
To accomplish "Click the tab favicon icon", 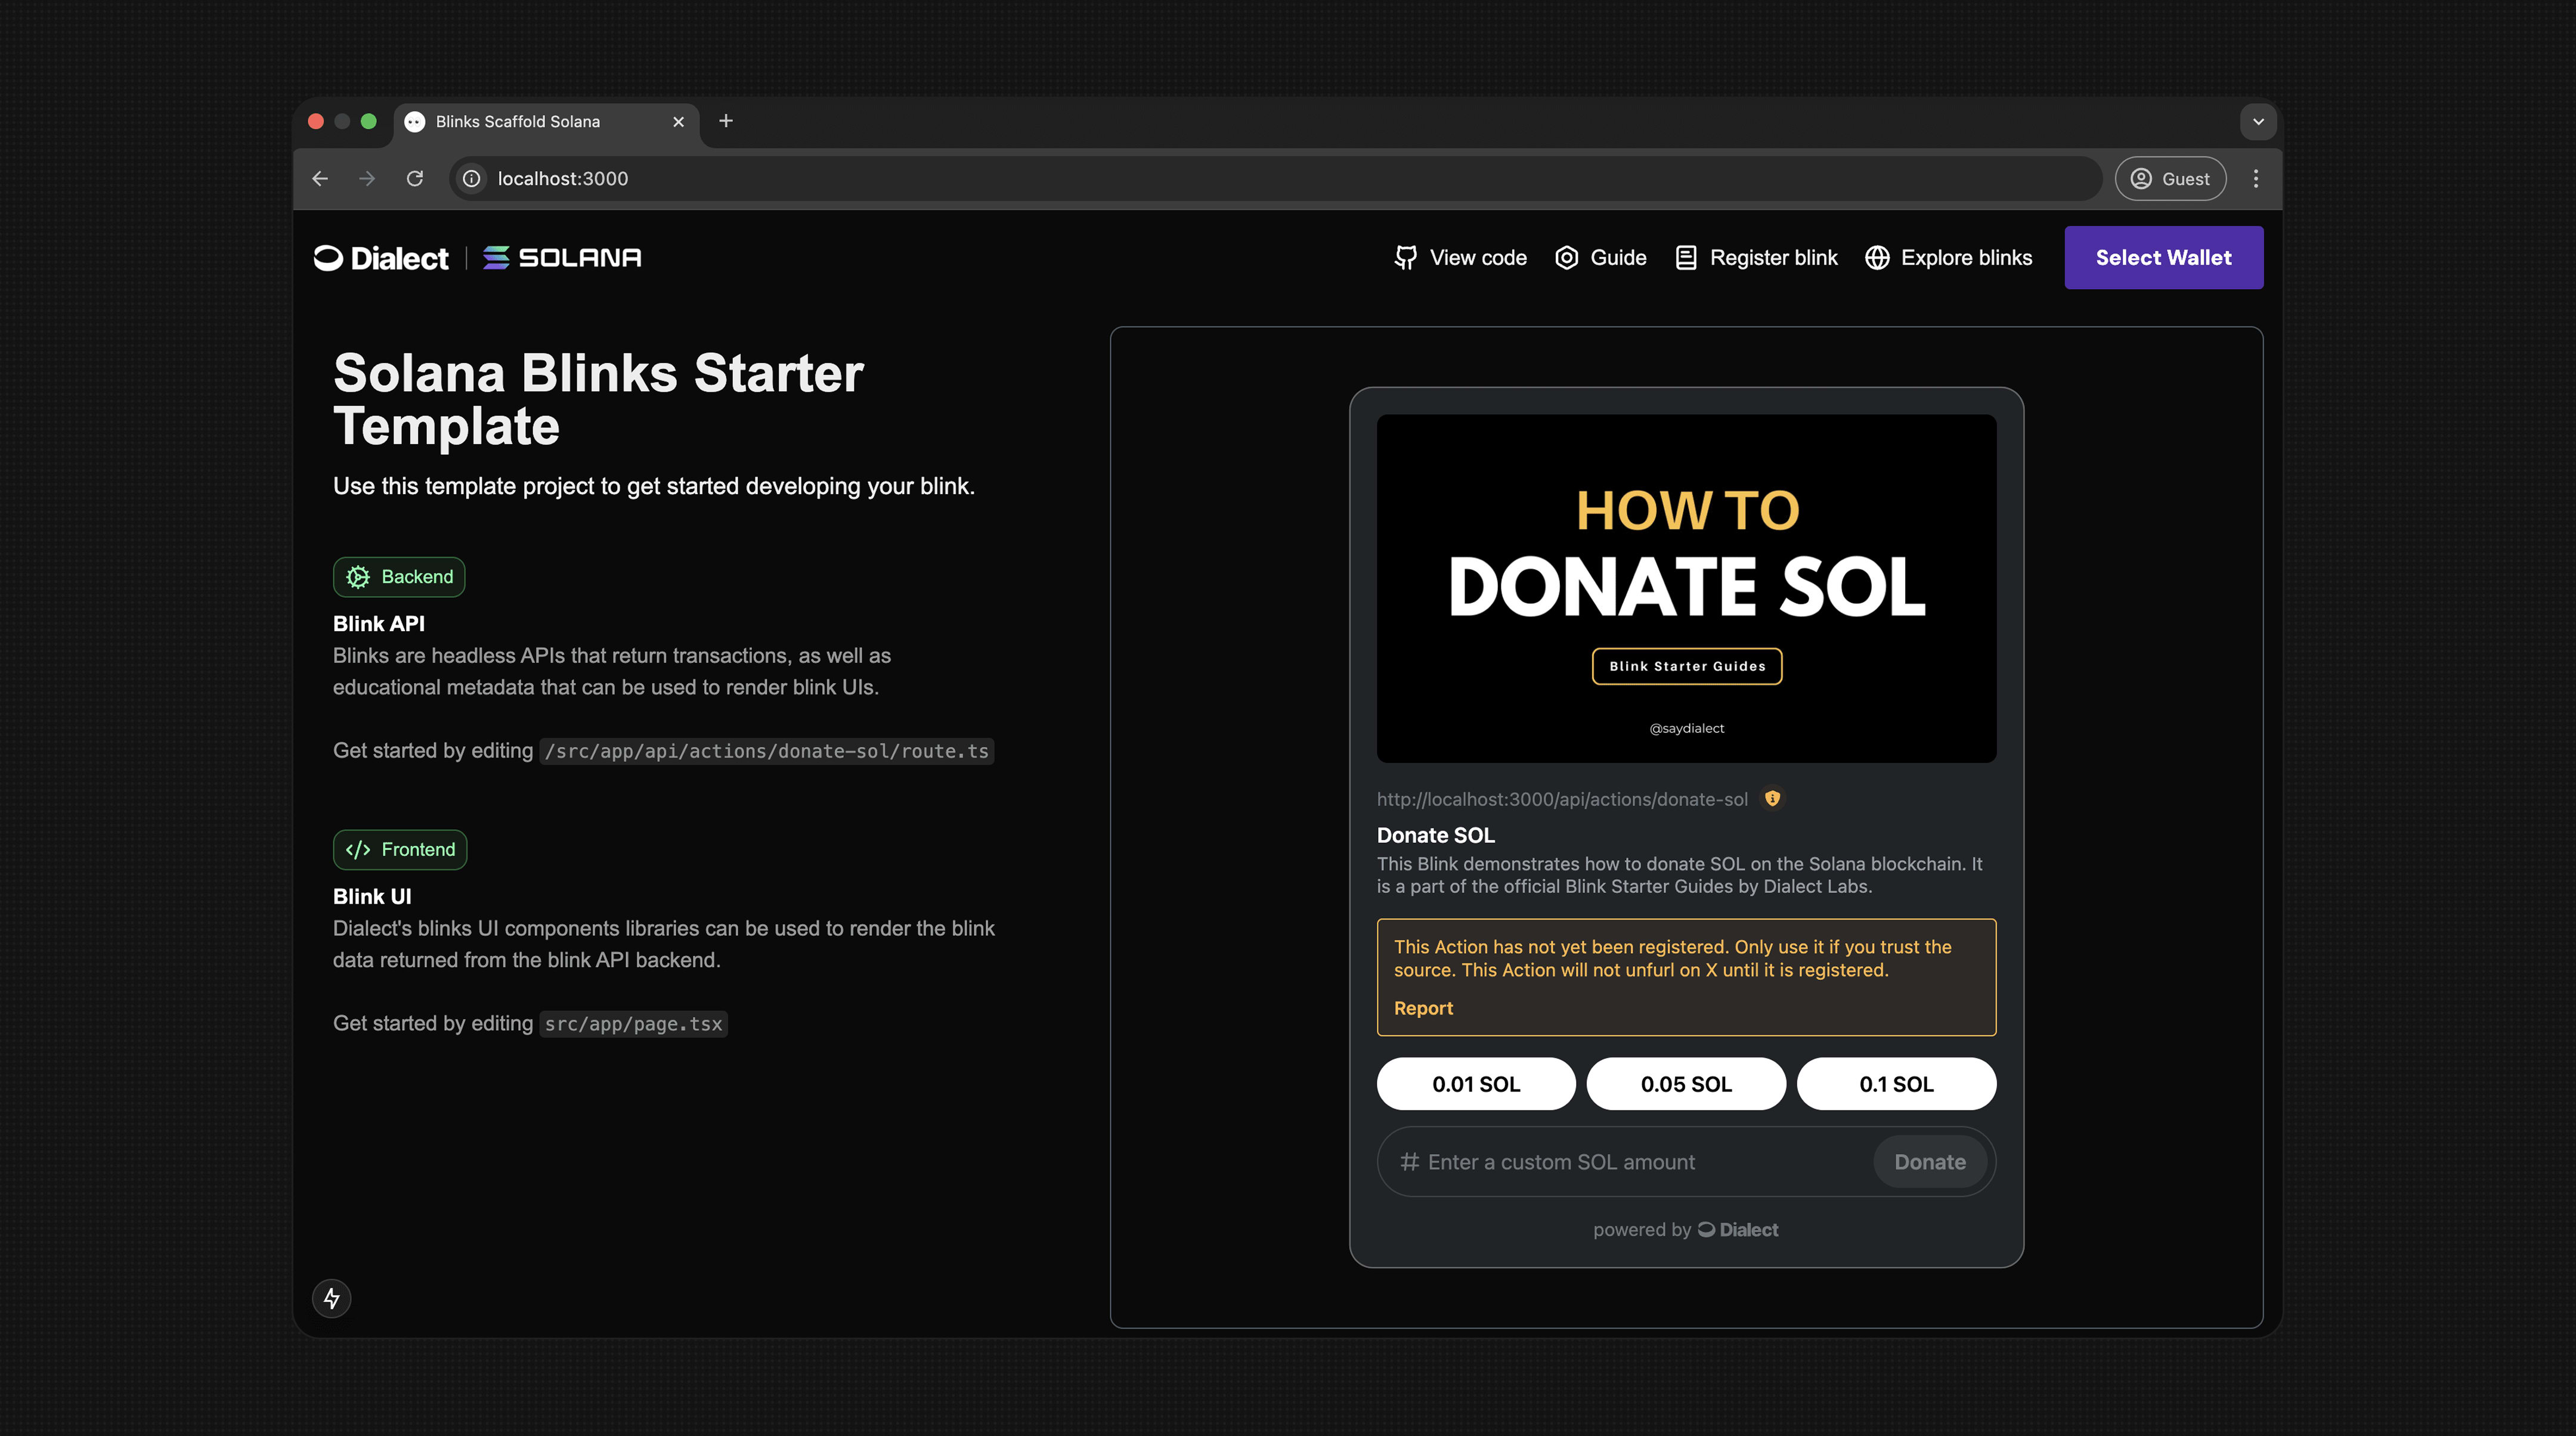I will [x=414, y=121].
